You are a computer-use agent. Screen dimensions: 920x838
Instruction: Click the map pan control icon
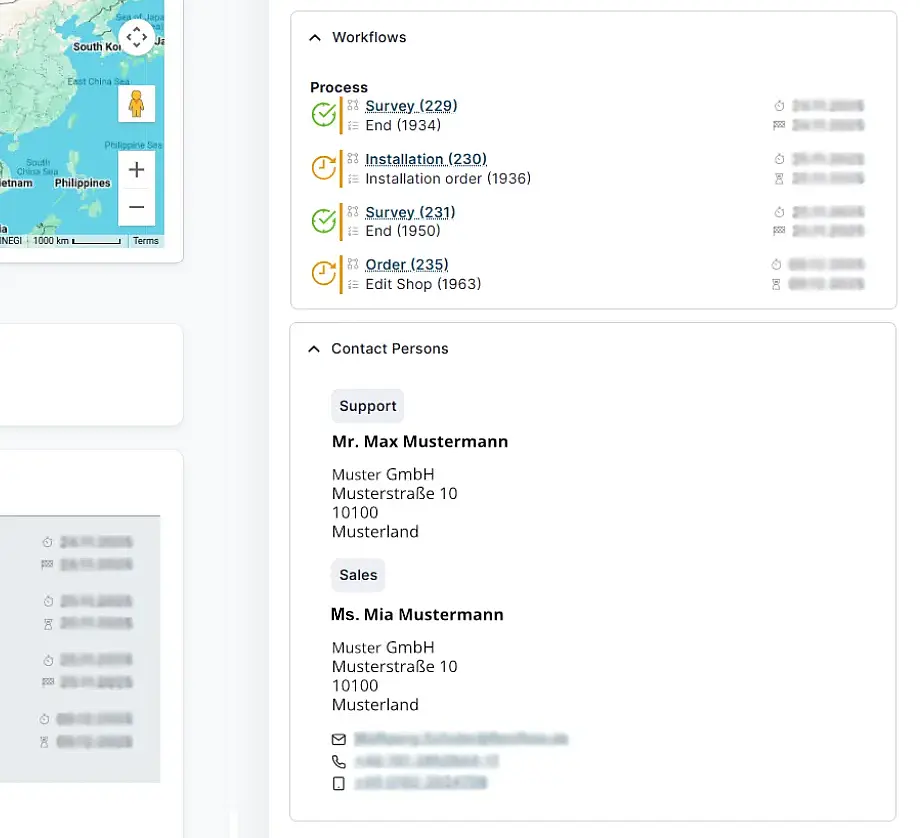pyautogui.click(x=136, y=36)
